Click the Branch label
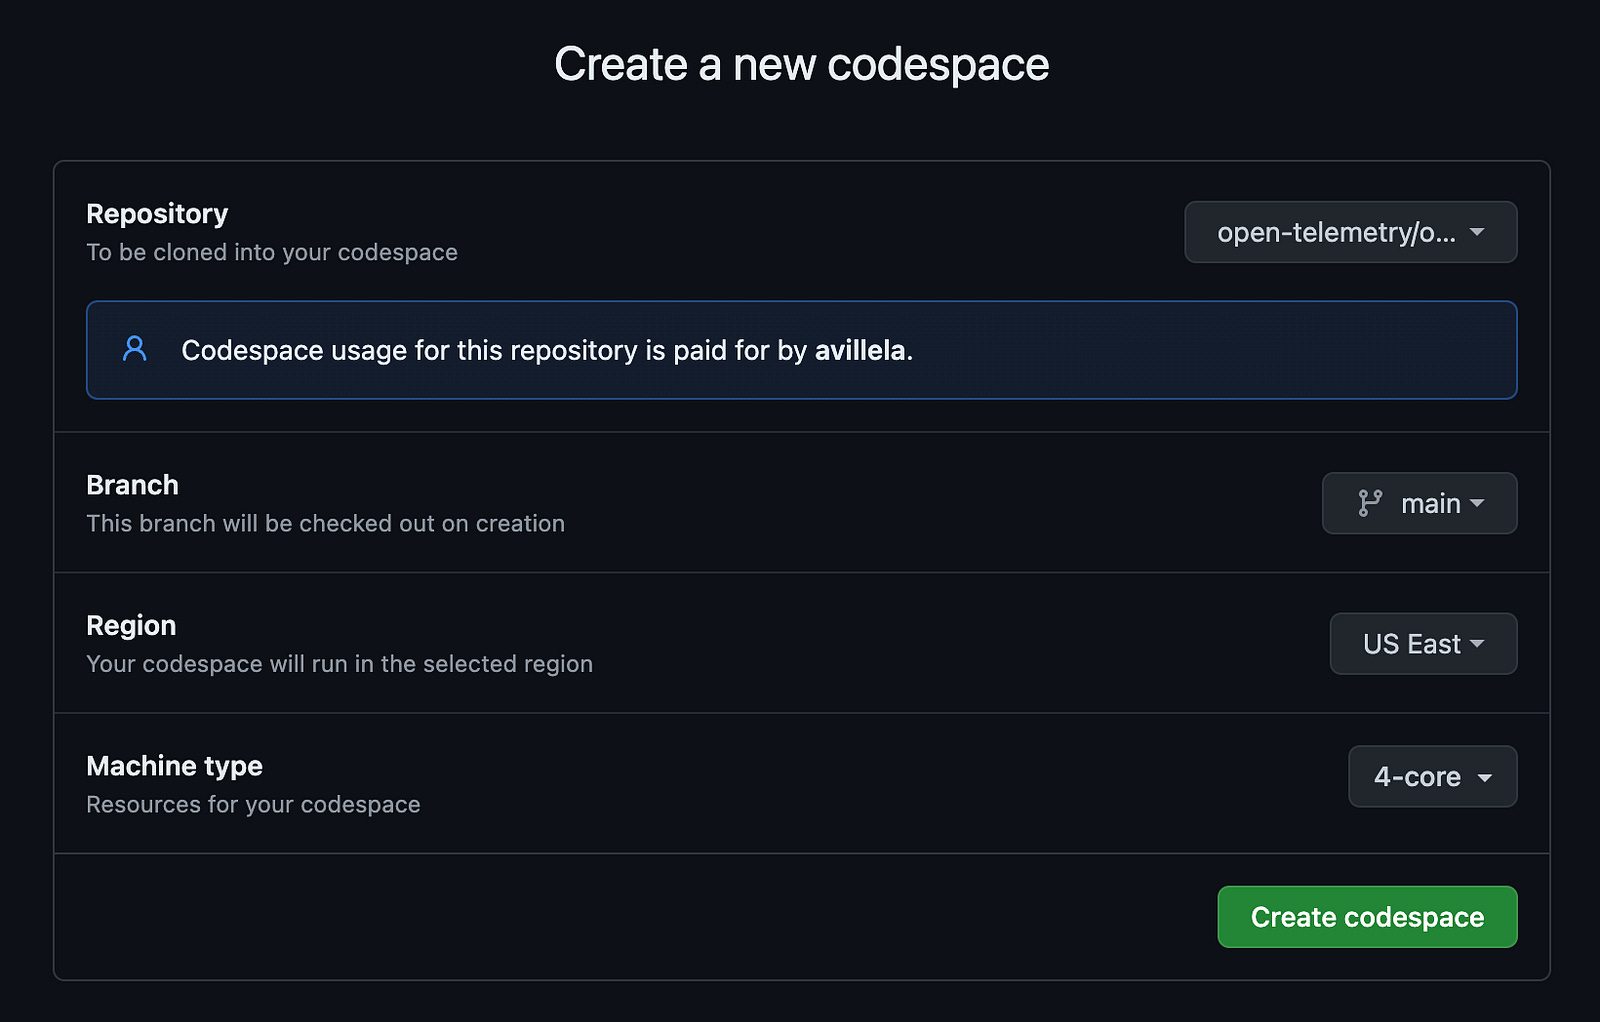Viewport: 1600px width, 1022px height. tap(132, 485)
